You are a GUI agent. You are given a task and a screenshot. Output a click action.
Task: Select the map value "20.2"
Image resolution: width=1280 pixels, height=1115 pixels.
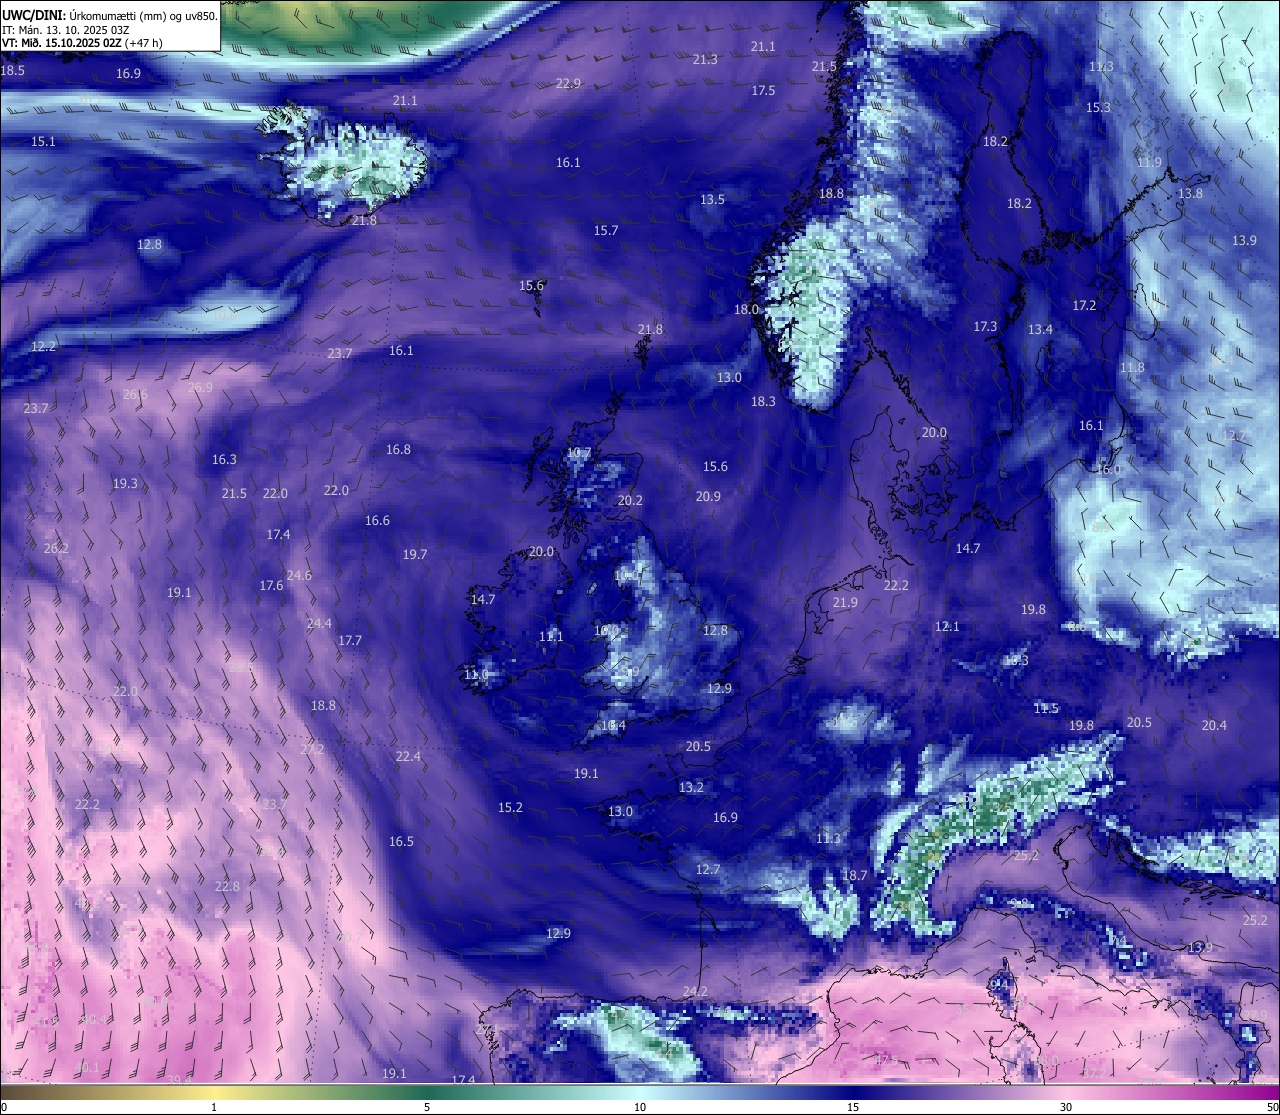coord(630,501)
